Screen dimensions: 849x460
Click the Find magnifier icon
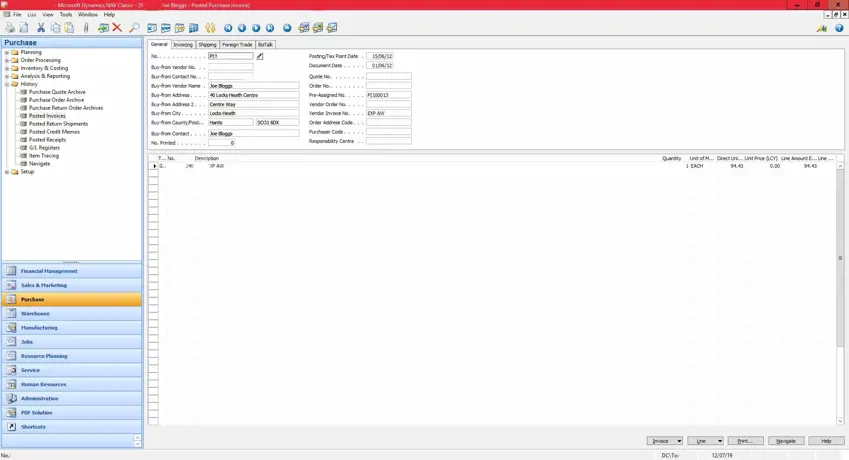(x=134, y=28)
